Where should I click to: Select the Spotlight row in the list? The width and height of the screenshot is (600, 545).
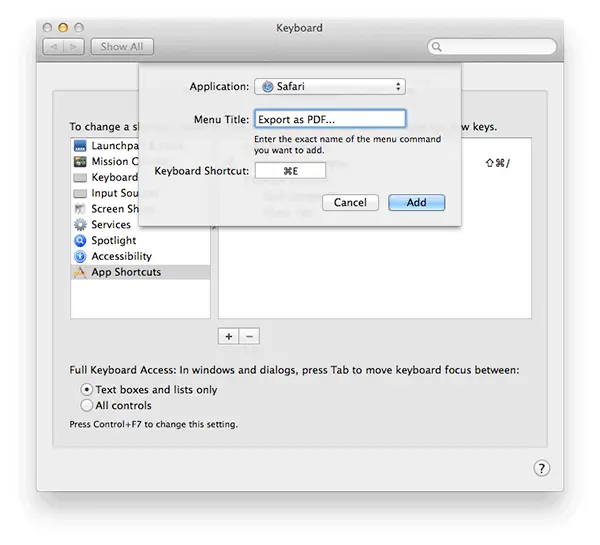[140, 240]
